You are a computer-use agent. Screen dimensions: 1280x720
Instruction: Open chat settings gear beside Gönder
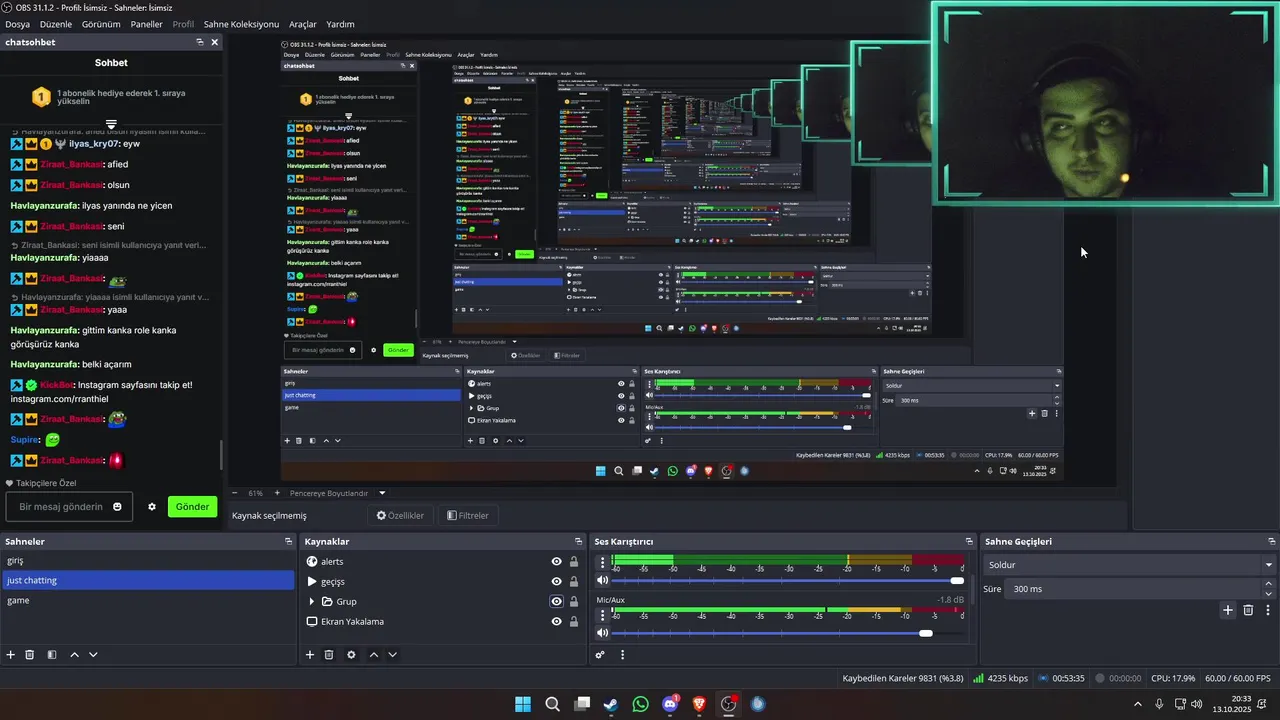(152, 507)
